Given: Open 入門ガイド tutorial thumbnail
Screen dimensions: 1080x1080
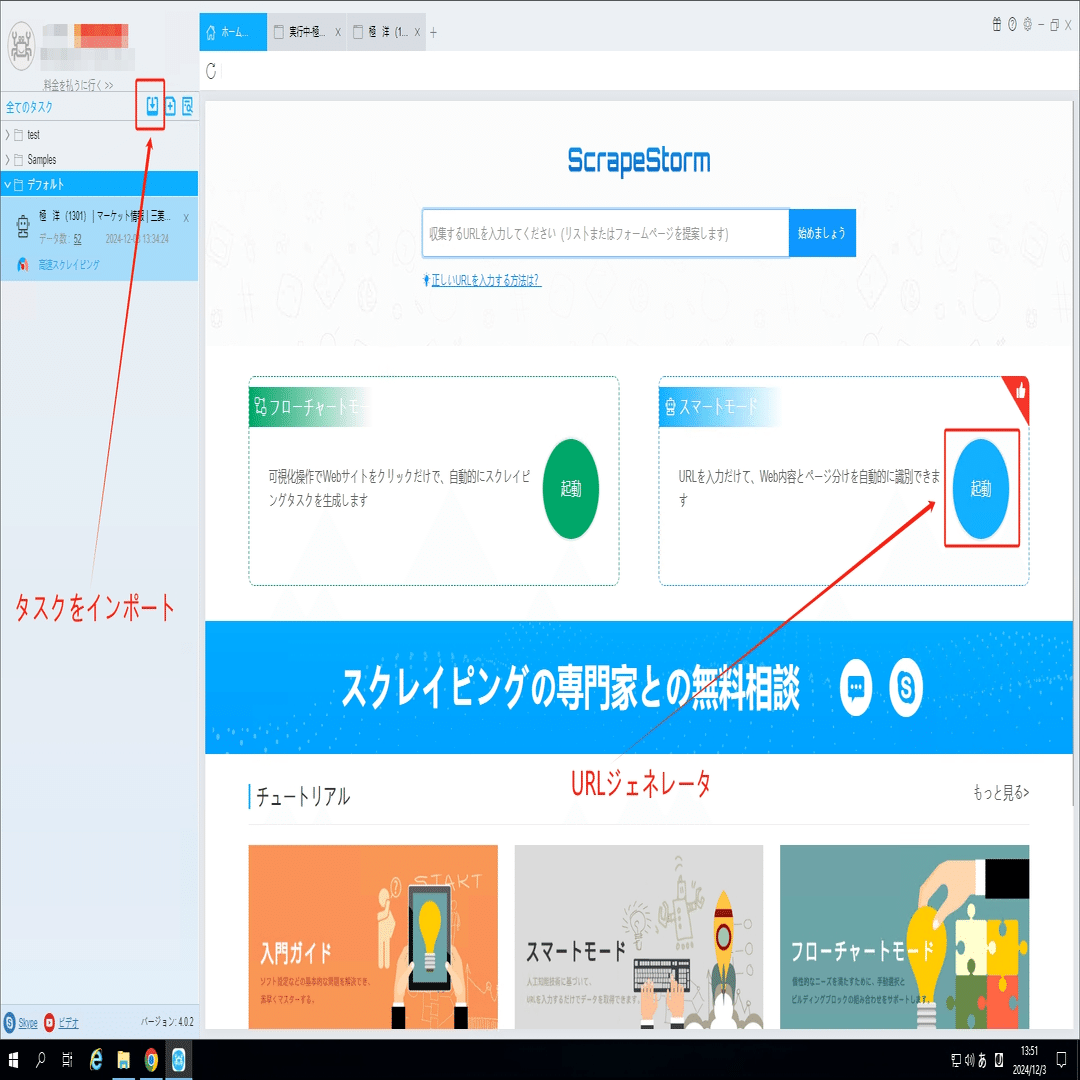Looking at the screenshot, I should point(373,937).
